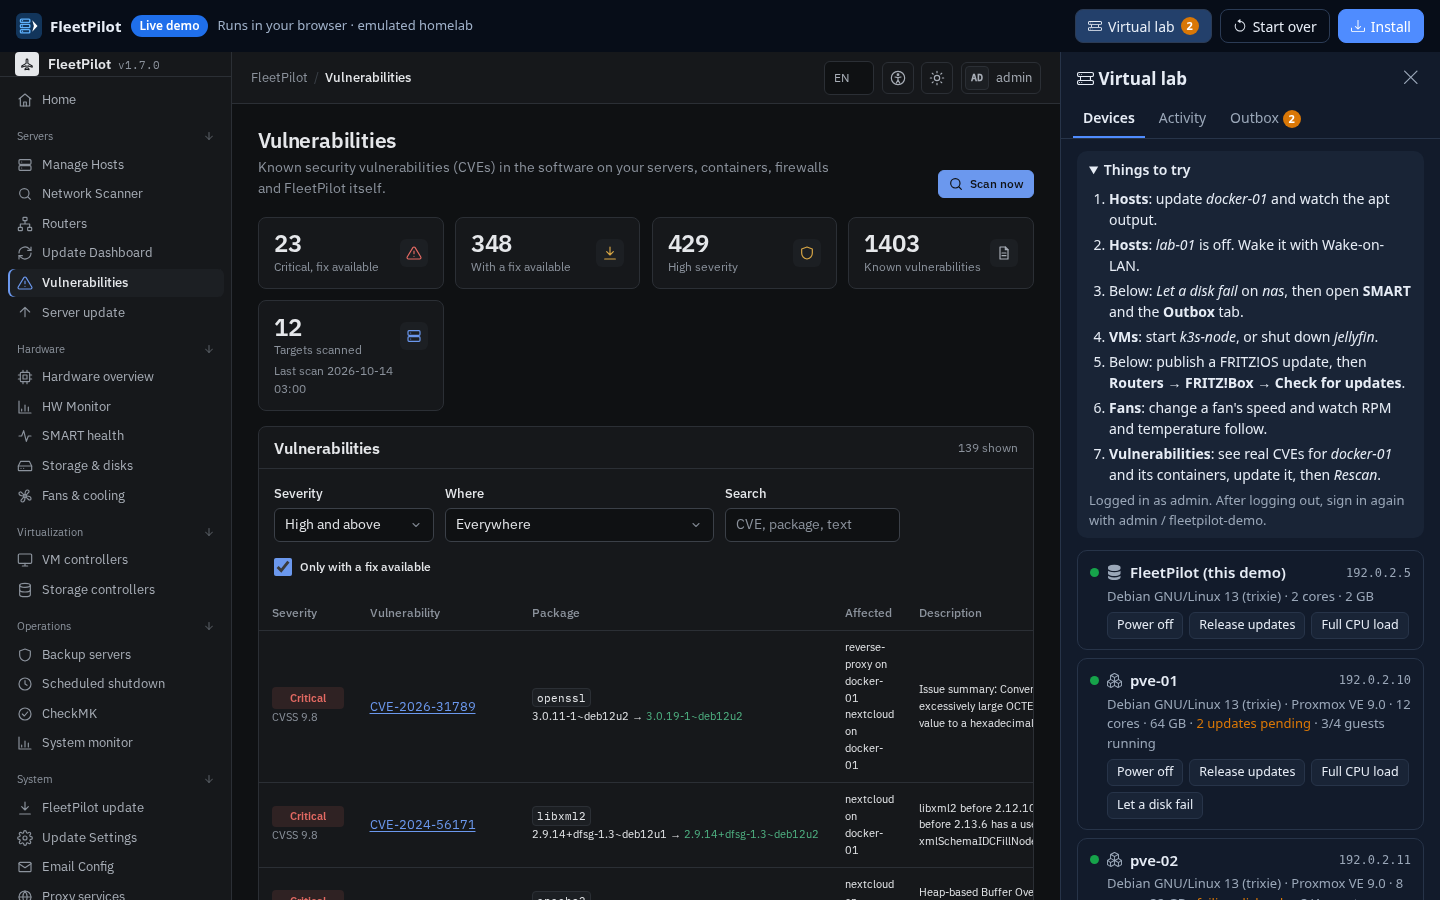The width and height of the screenshot is (1440, 900).
Task: Open FleetPilot update in sidebar
Action: point(116,808)
